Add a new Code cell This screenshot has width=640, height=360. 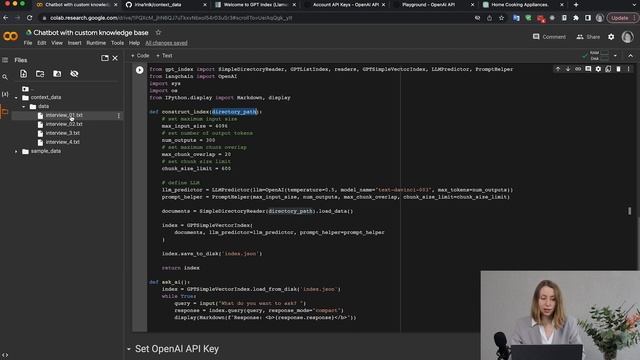coord(140,56)
